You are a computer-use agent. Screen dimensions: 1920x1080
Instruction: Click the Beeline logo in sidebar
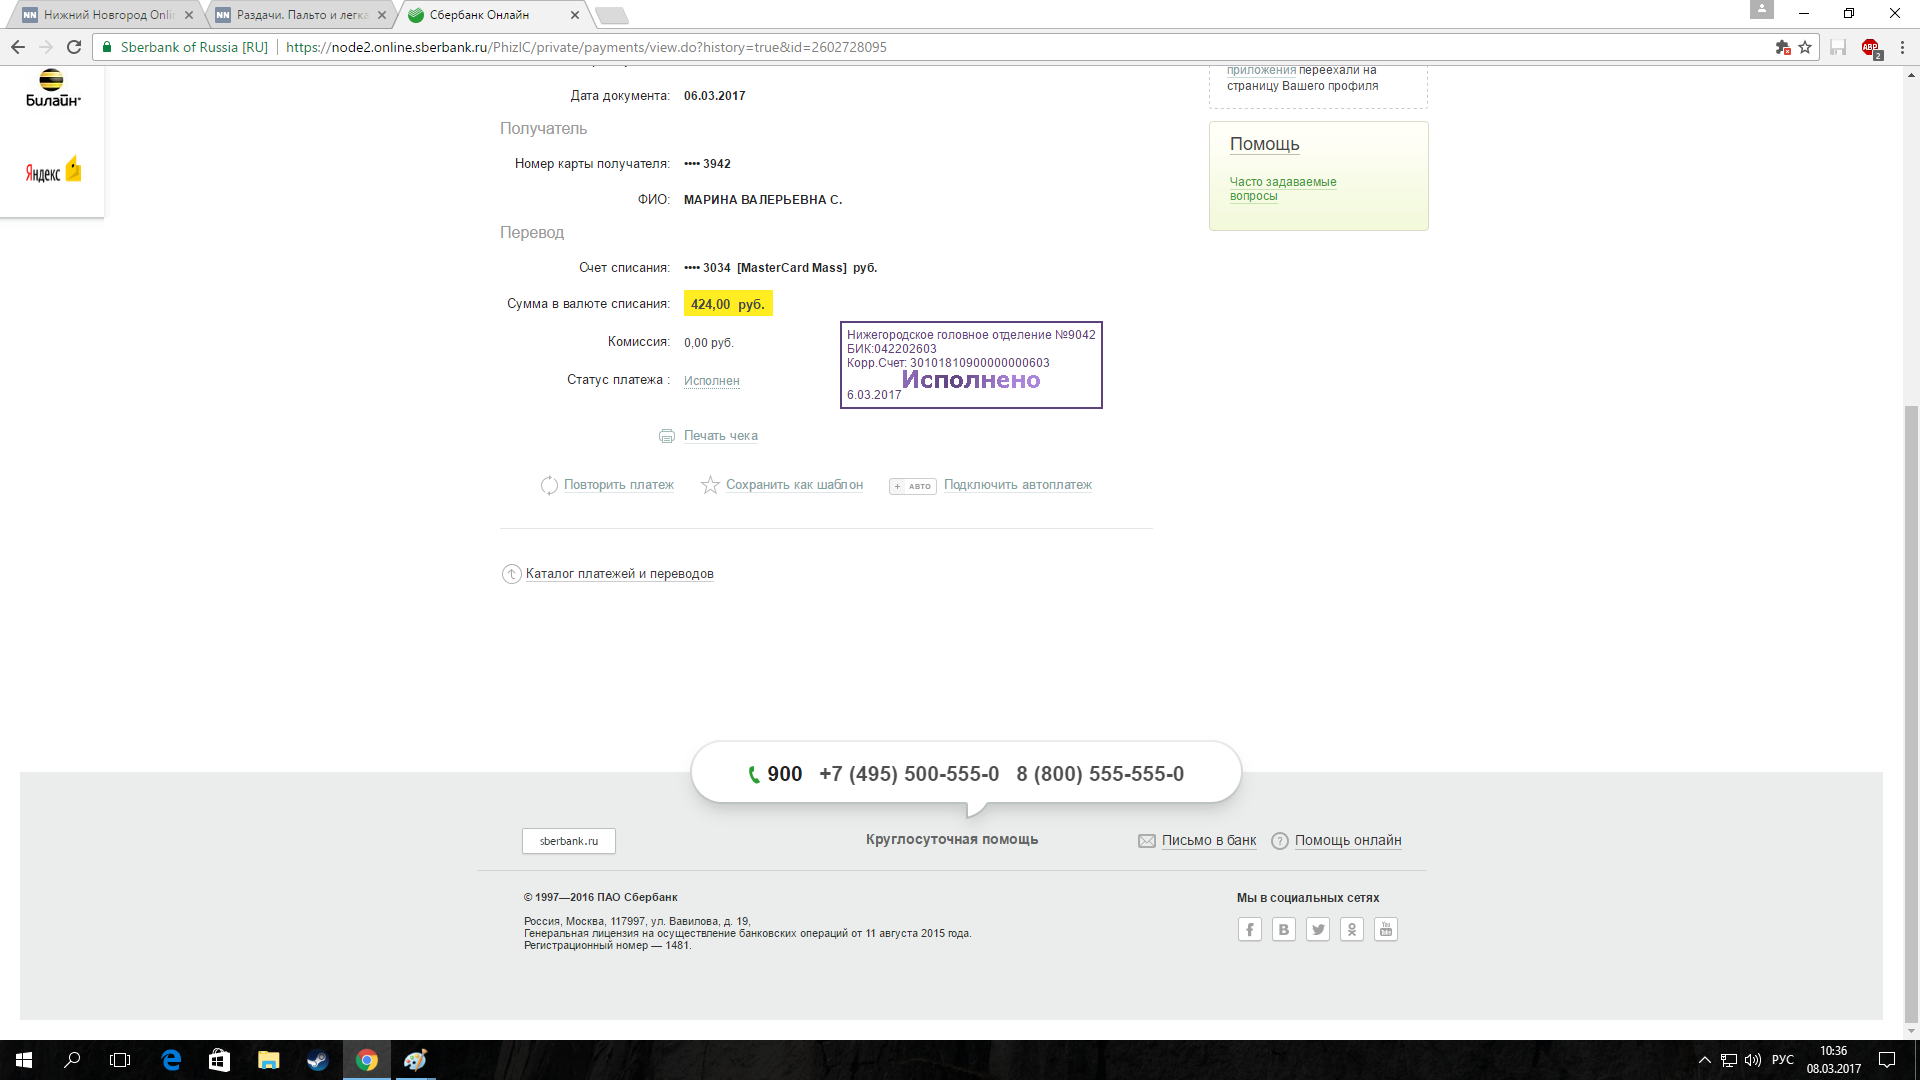pyautogui.click(x=52, y=89)
